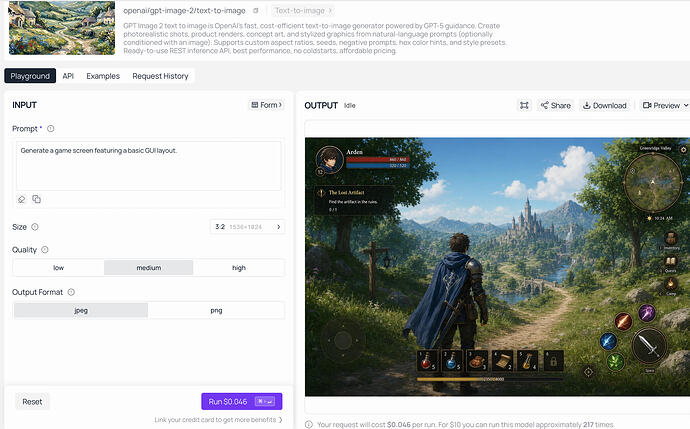Expand the Preview dropdown
The height and width of the screenshot is (429, 690).
(x=664, y=105)
